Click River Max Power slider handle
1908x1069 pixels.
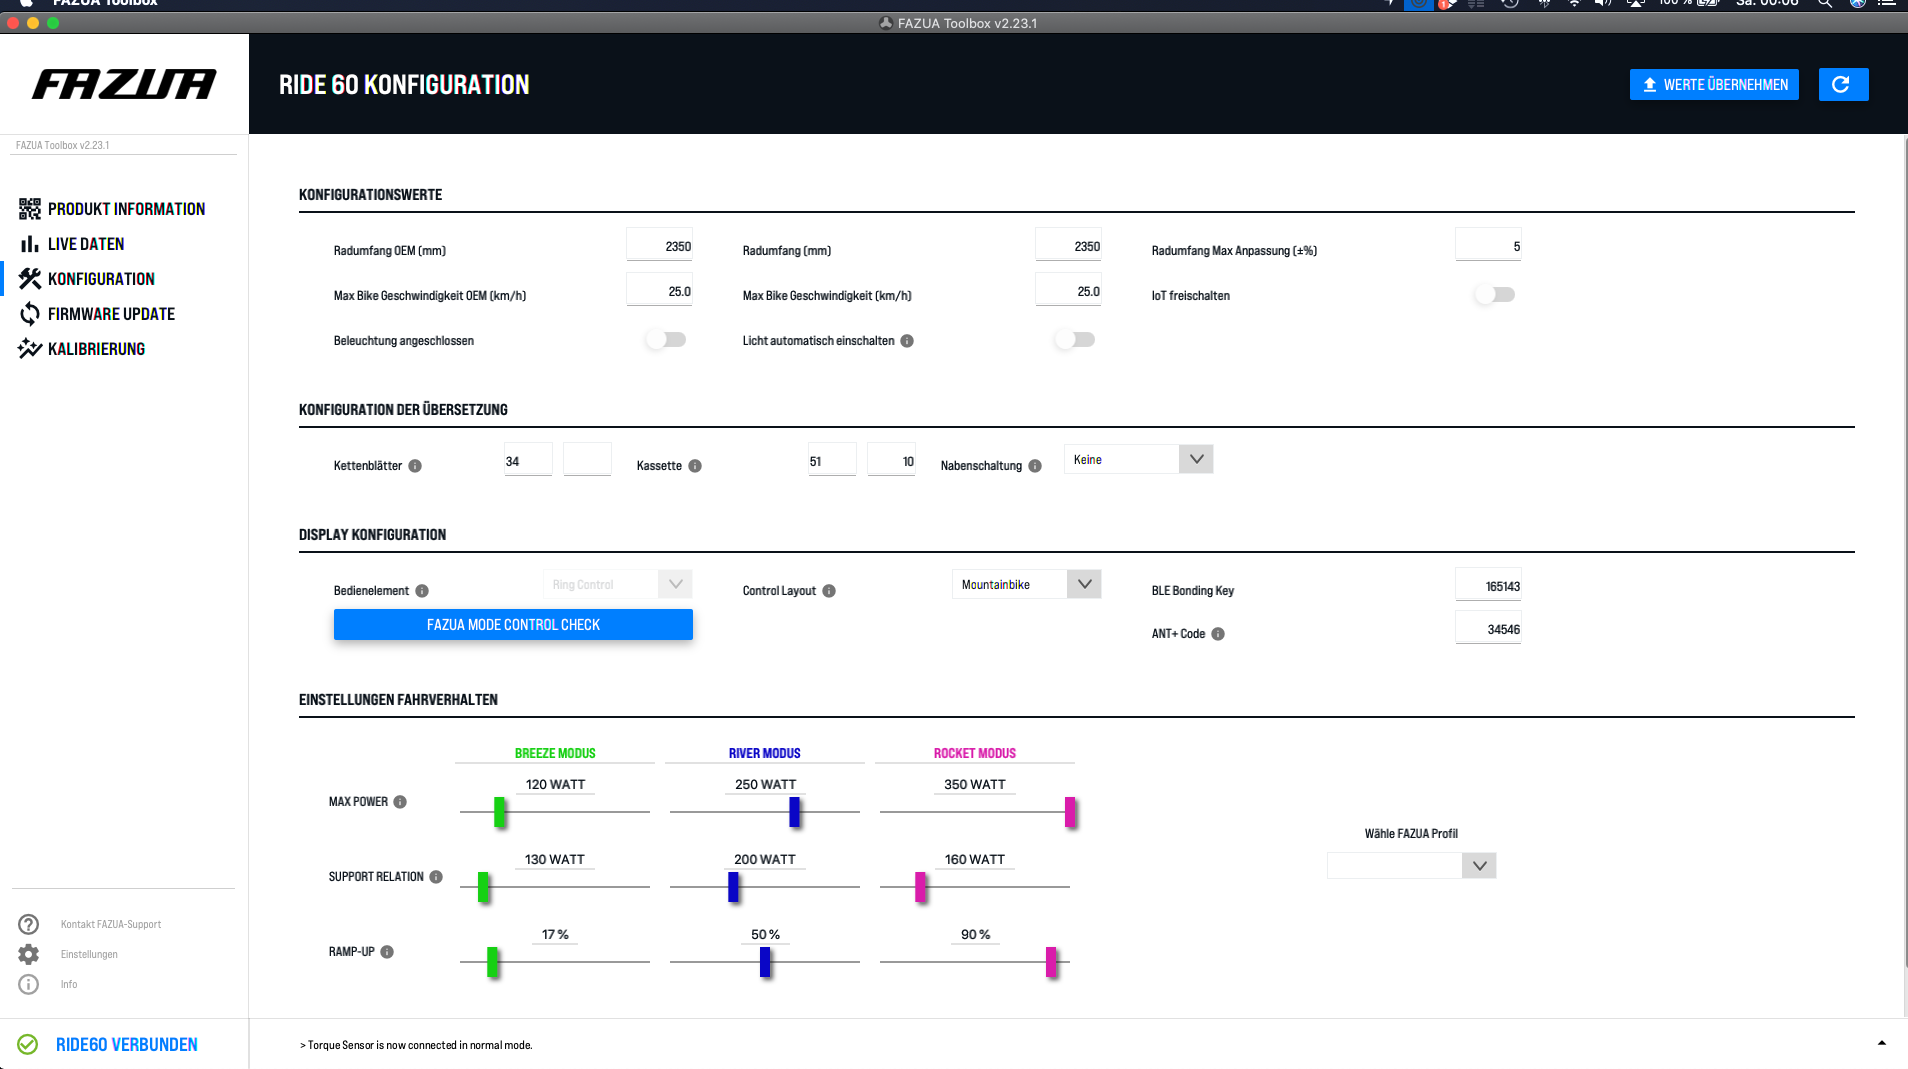794,812
